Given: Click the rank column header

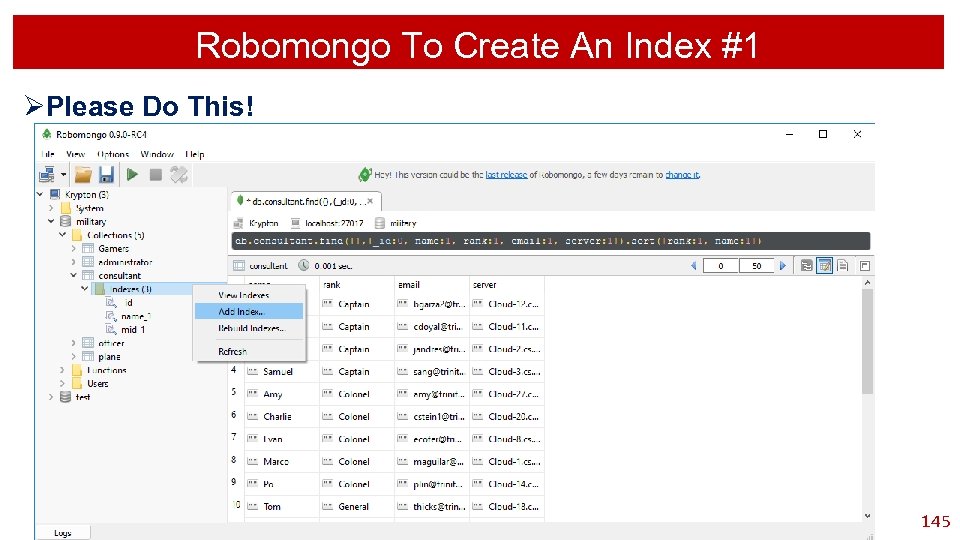Looking at the screenshot, I should click(357, 285).
